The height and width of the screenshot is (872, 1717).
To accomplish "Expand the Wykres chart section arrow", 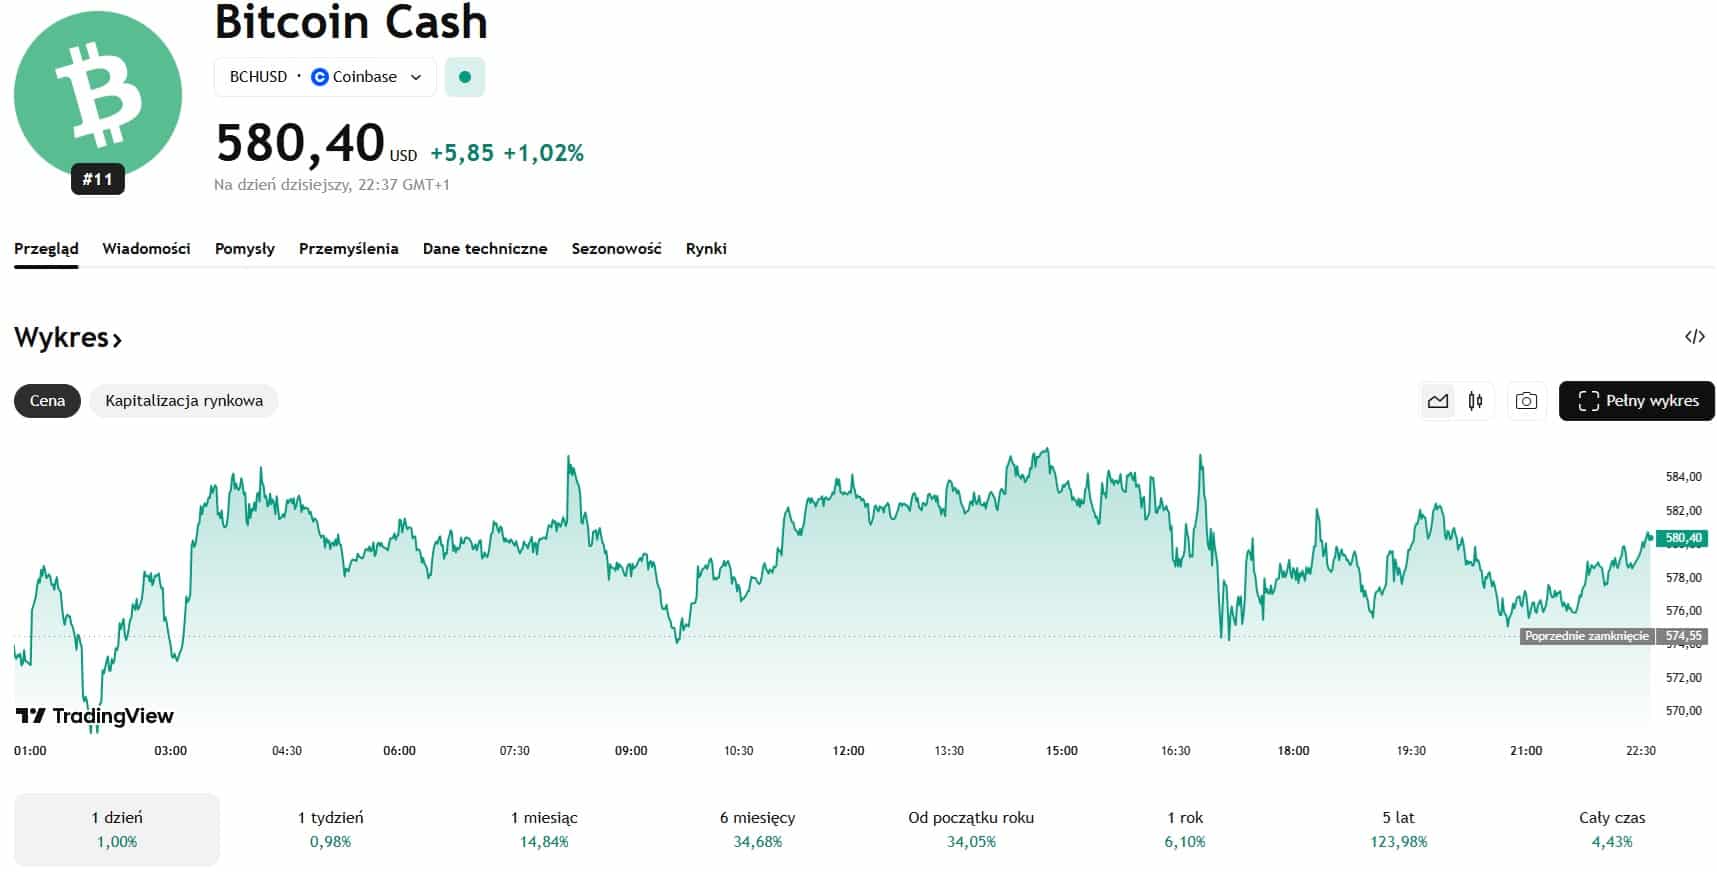I will [x=117, y=340].
